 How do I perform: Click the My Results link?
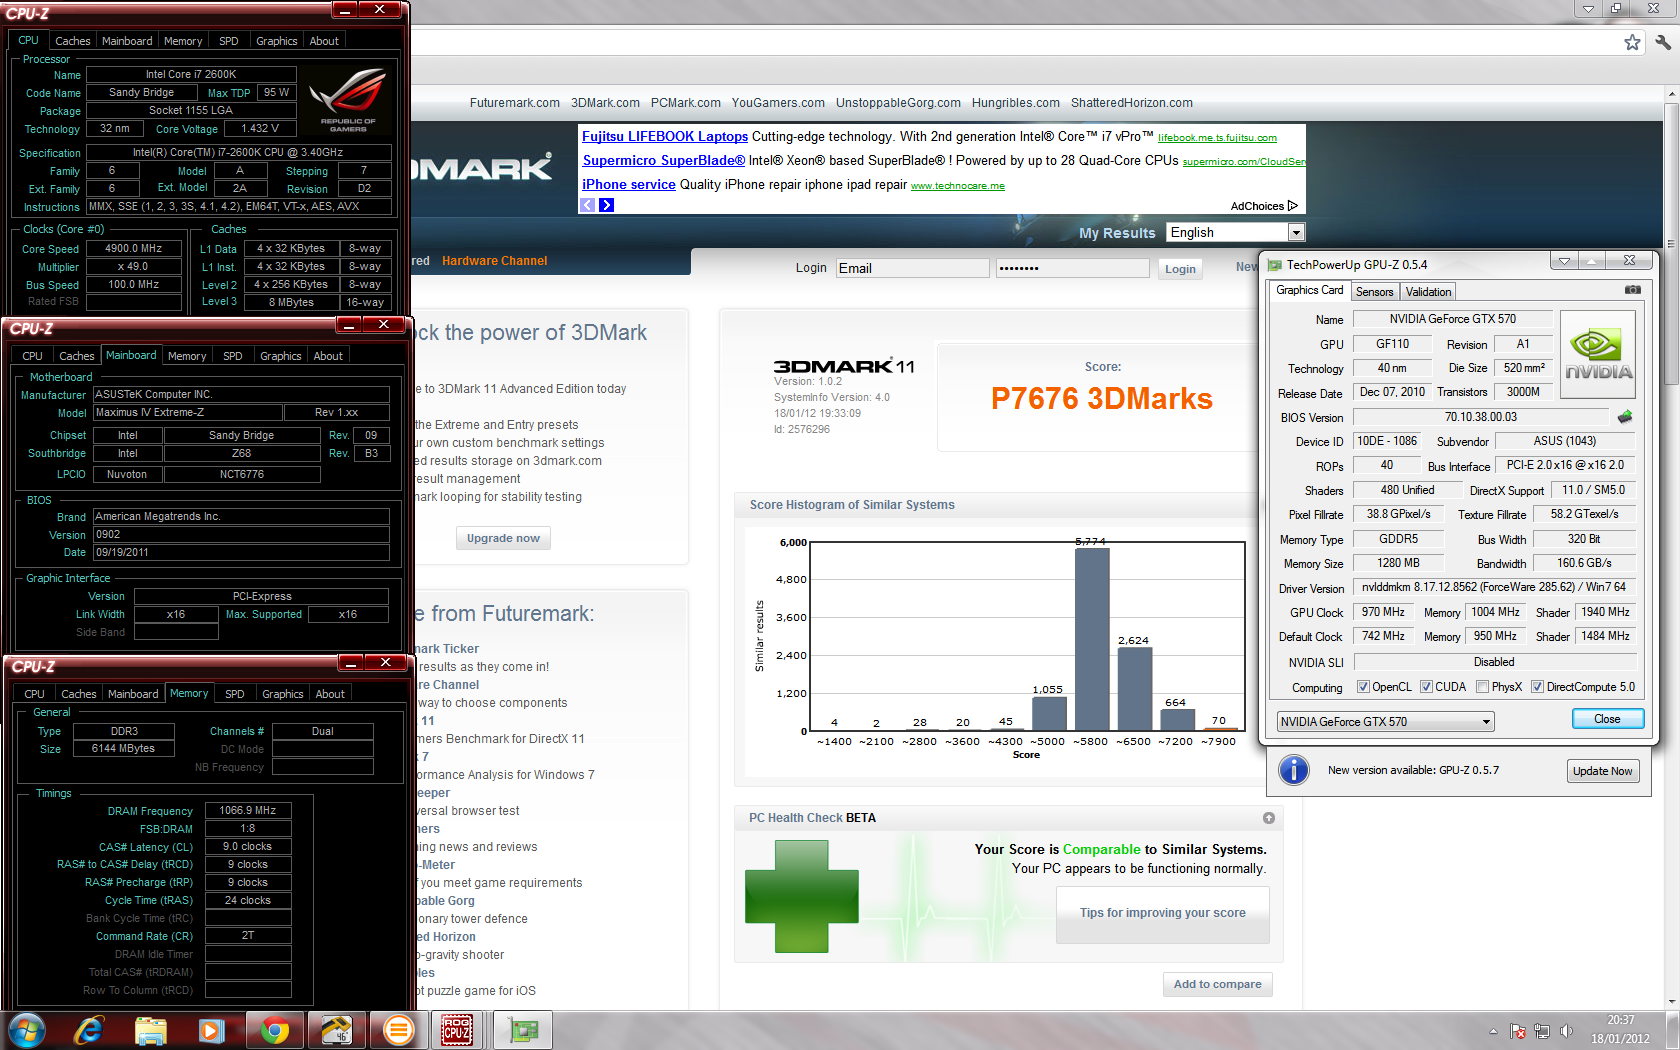1117,233
